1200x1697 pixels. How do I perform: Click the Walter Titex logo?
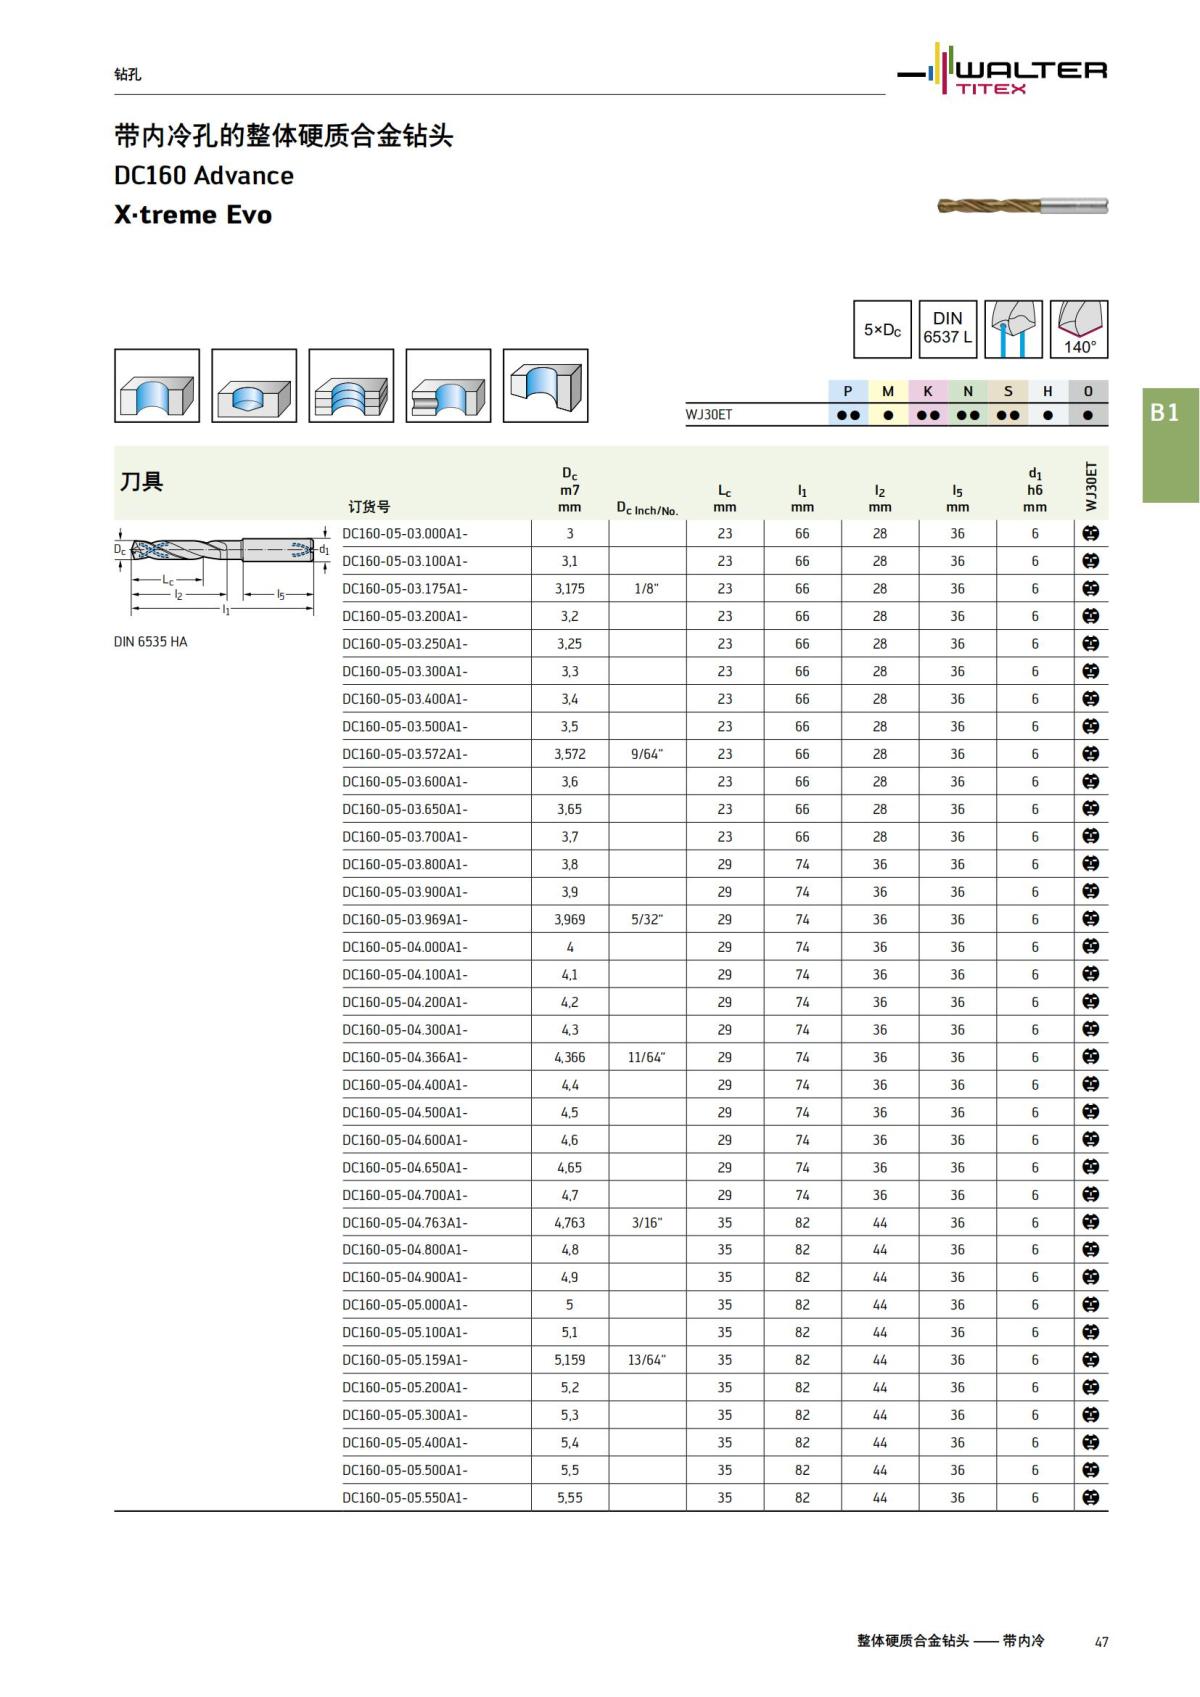click(x=1003, y=70)
